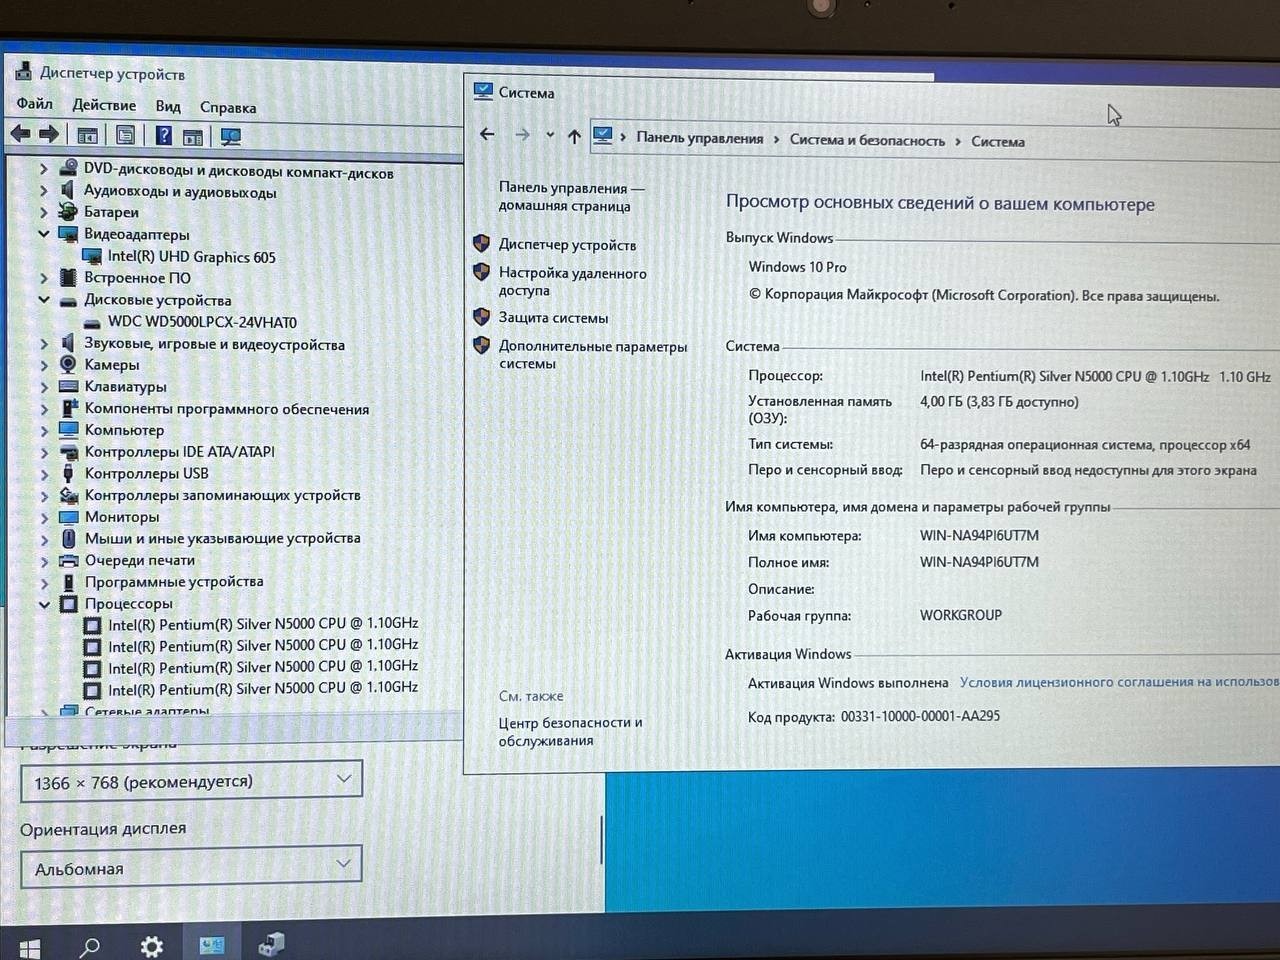Image resolution: width=1280 pixels, height=960 pixels.
Task: Open Settings gear in taskbar
Action: click(151, 946)
